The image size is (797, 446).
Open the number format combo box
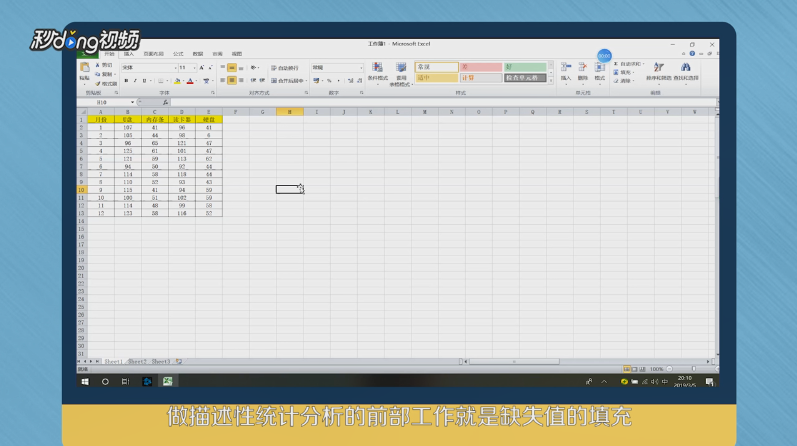pyautogui.click(x=337, y=68)
